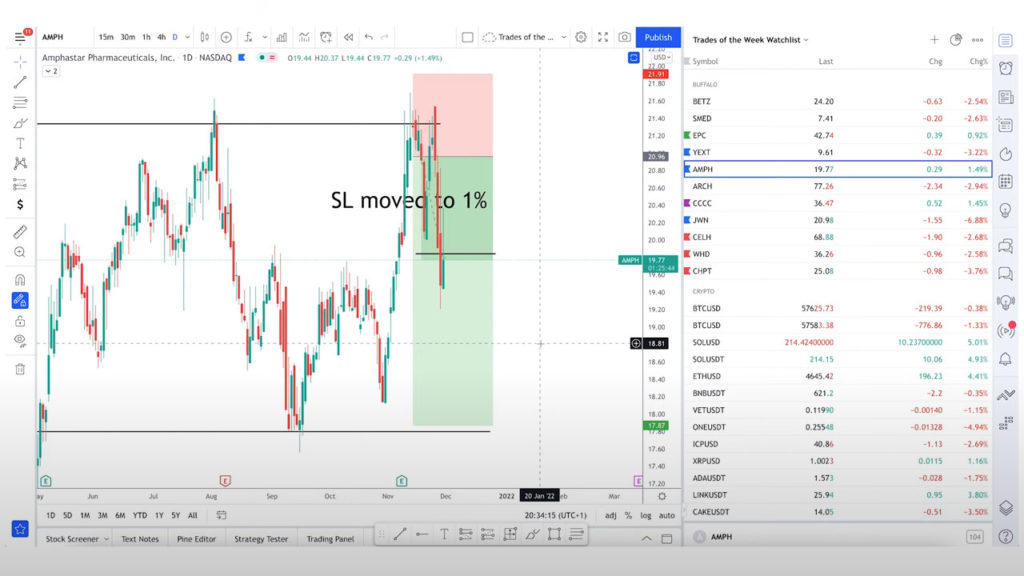Select the BTCUSD row priced 57625.73
Viewport: 1024px width, 576px height.
coord(838,308)
